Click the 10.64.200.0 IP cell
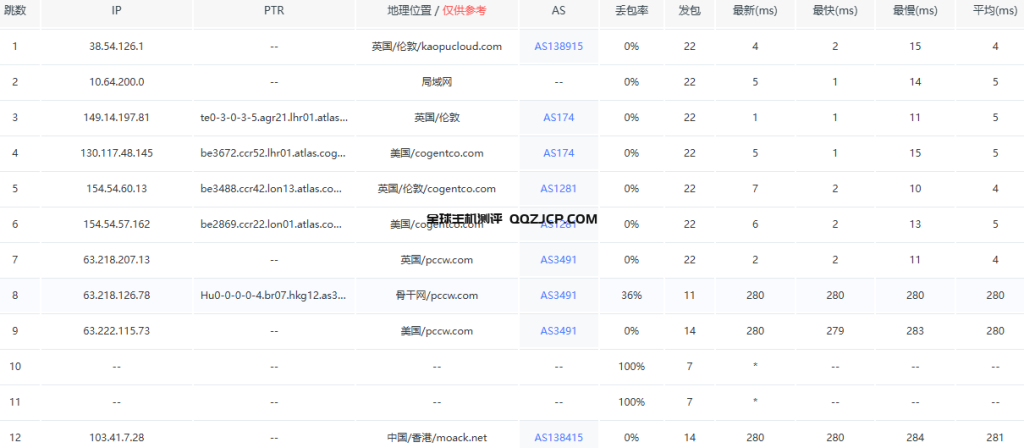The height and width of the screenshot is (448, 1024). [117, 82]
